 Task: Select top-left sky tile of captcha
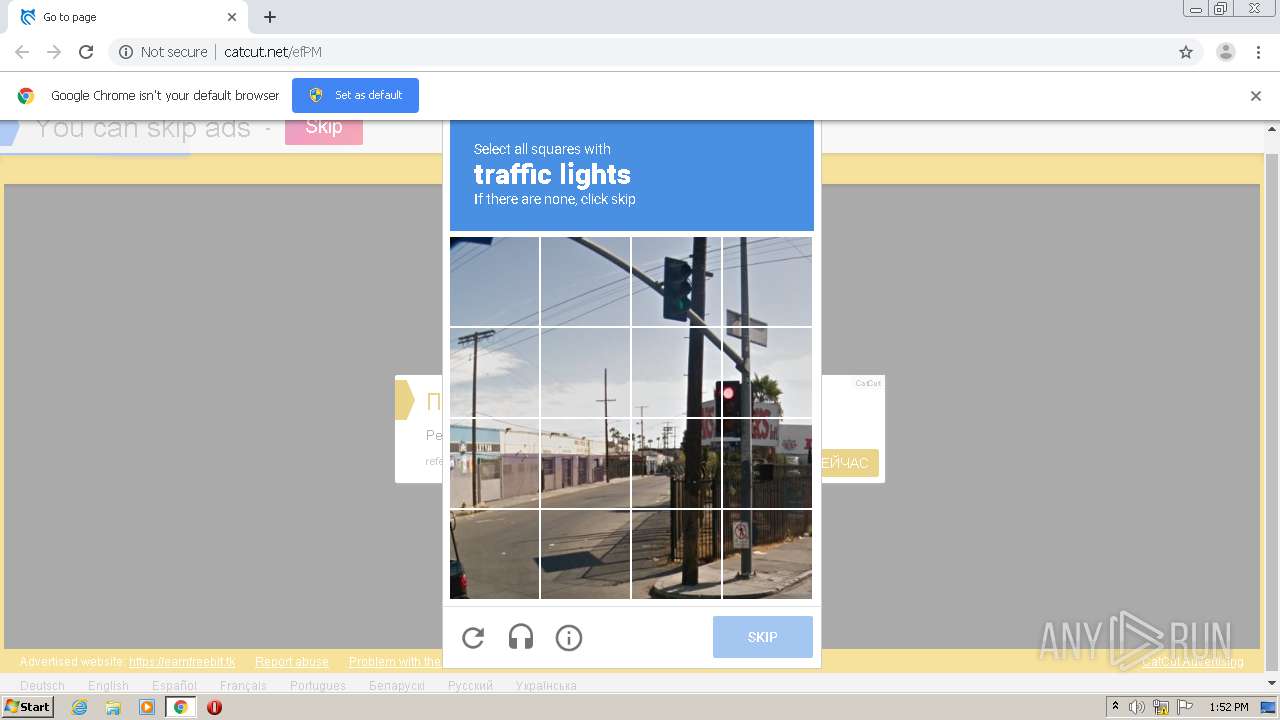[x=494, y=282]
